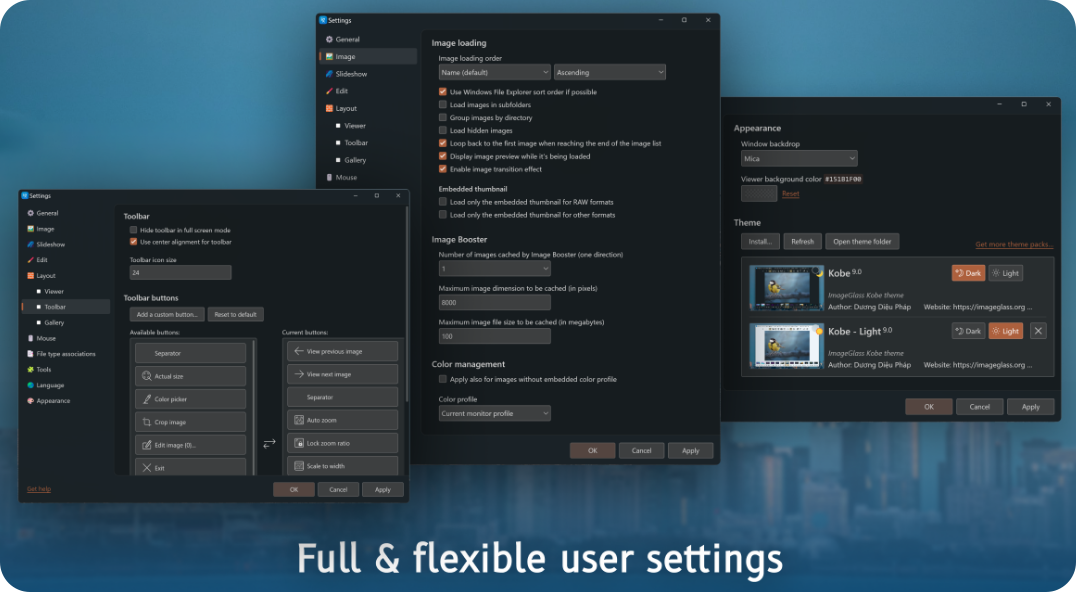The image size is (1076, 592).
Task: Click Layout icon in Toolbar settings window sidebar
Action: point(30,276)
